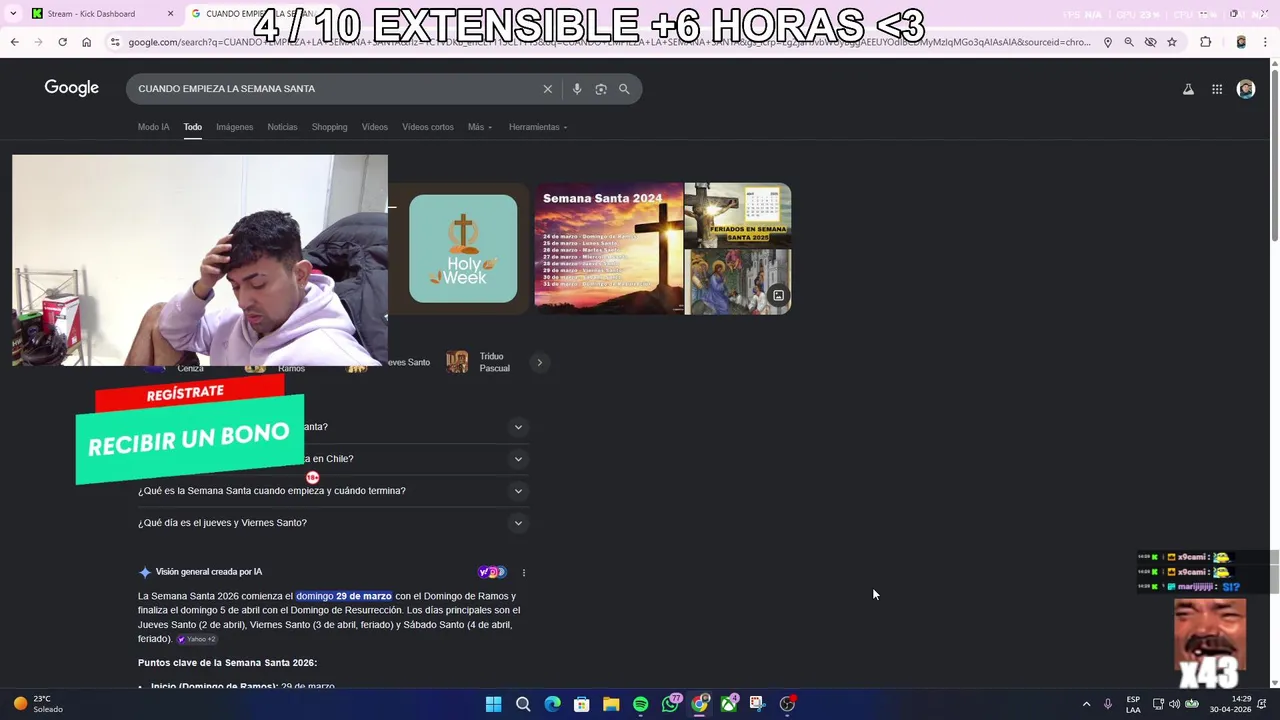1280x720 pixels.
Task: Click the Holy Week image thumbnail
Action: click(463, 249)
